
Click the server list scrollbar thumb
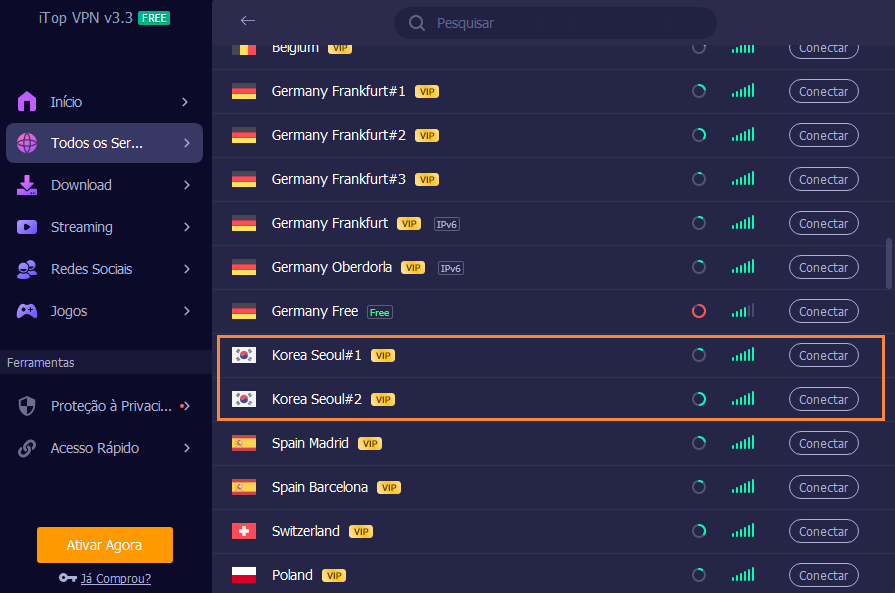(x=889, y=264)
